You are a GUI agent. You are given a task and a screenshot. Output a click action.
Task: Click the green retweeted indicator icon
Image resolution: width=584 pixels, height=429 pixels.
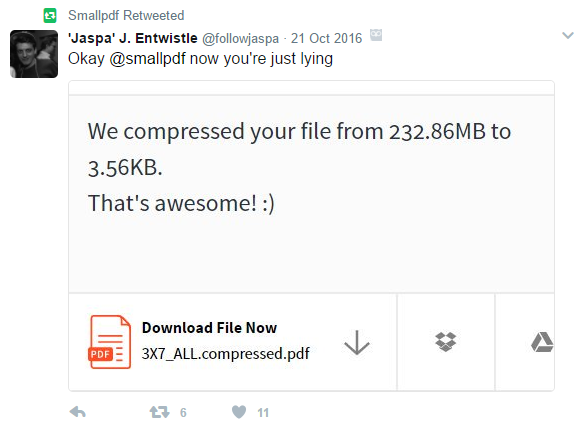click(50, 16)
